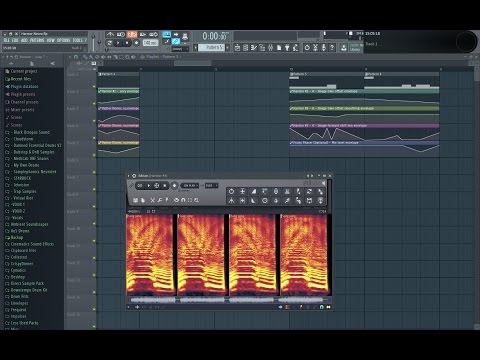480x360 pixels.
Task: Start playback with the main transport play button
Action: (118, 43)
